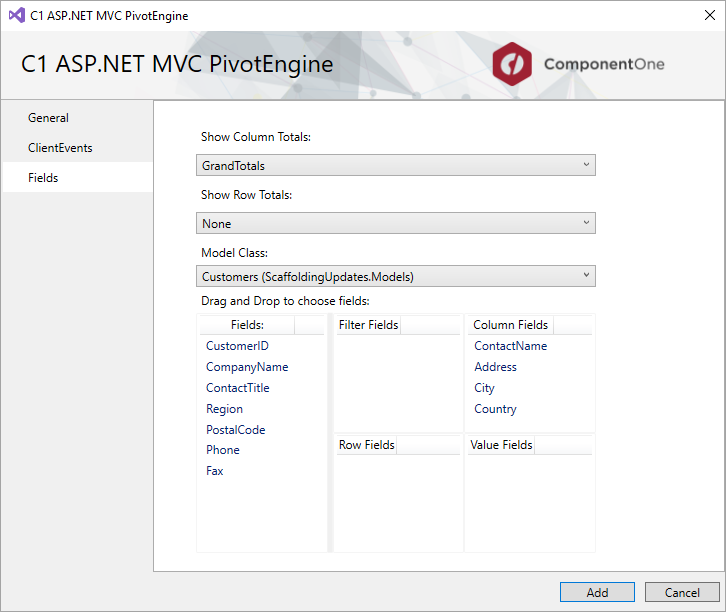The height and width of the screenshot is (612, 726).
Task: Expand the Model Class combo box
Action: [395, 276]
